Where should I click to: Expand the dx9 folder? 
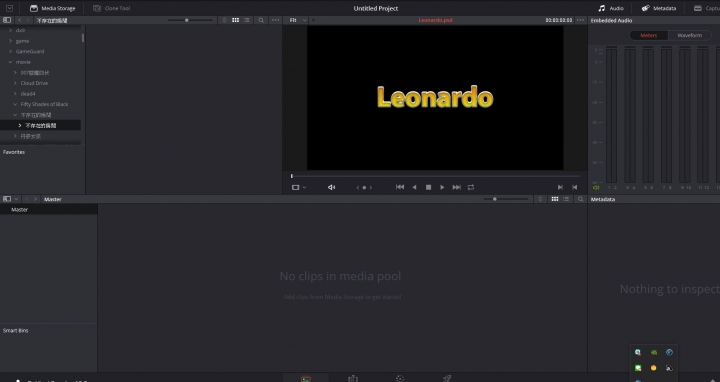pos(11,30)
